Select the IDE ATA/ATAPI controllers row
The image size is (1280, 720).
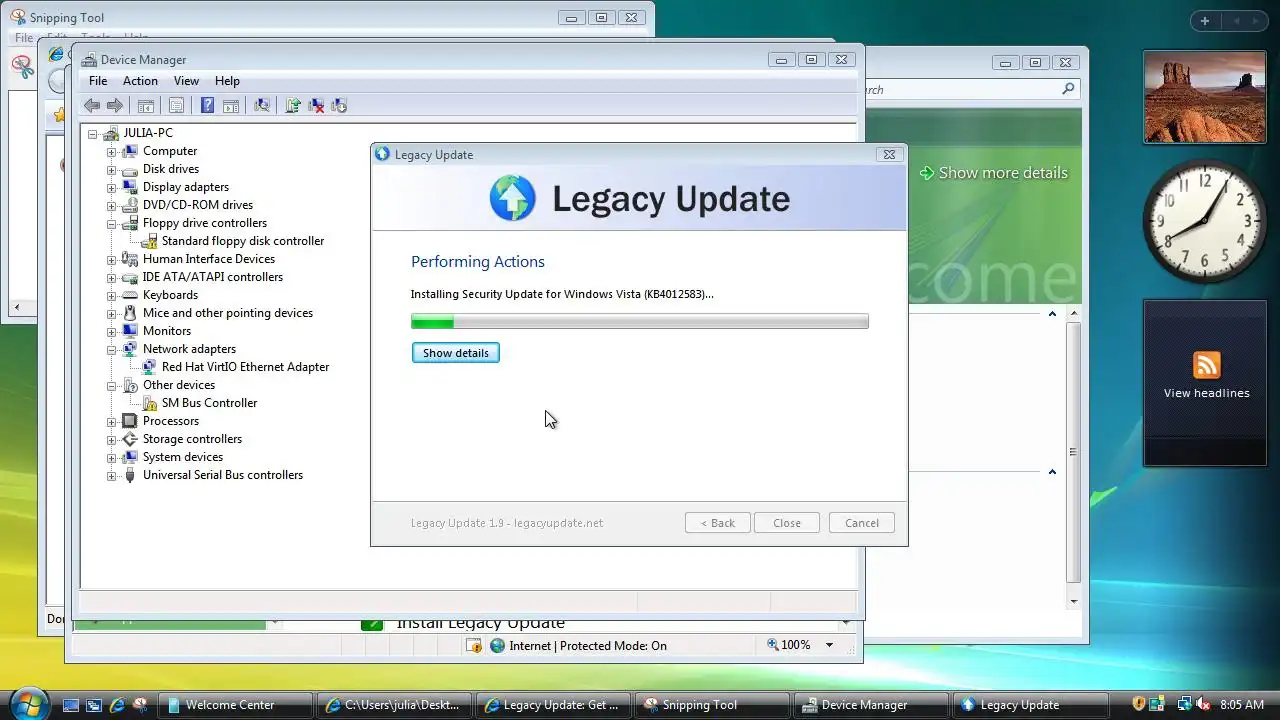[212, 277]
